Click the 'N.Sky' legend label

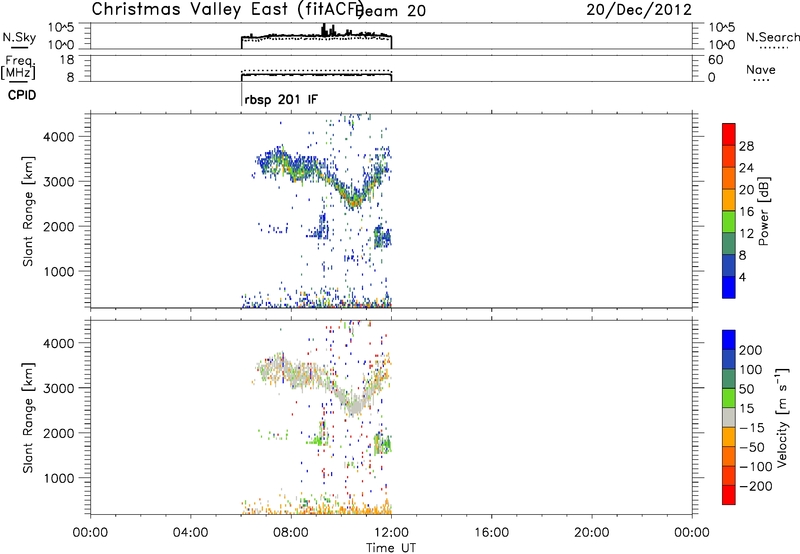(19, 37)
